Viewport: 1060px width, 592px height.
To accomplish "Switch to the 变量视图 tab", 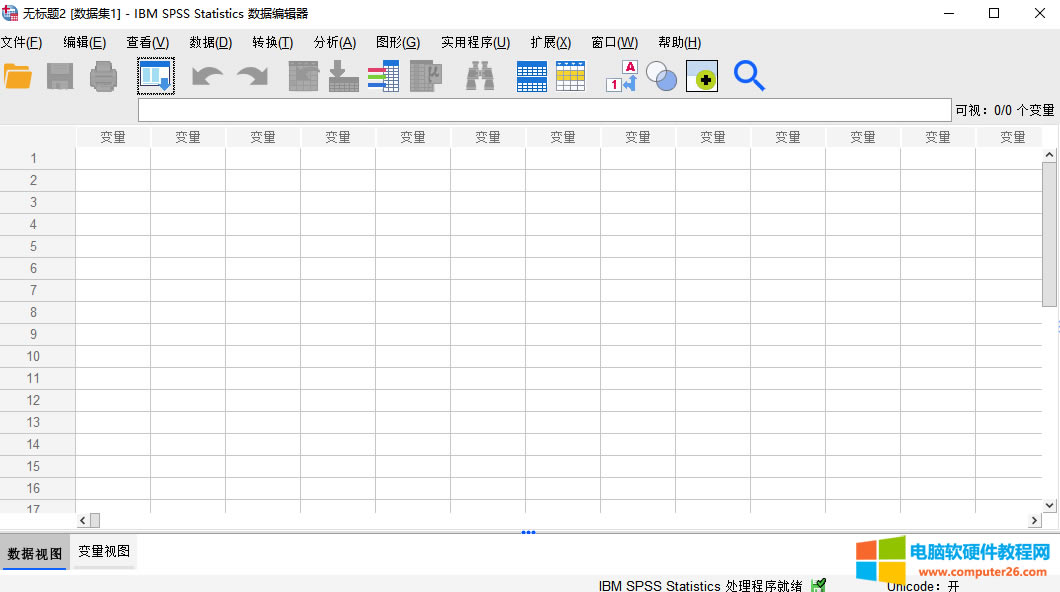I will pyautogui.click(x=104, y=551).
